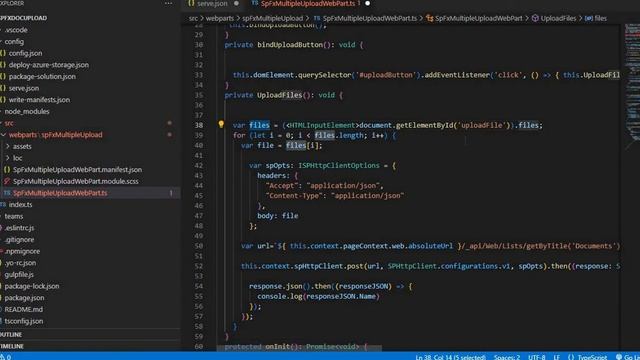The image size is (640, 360).
Task: Click the "body: file" line
Action: (278, 216)
